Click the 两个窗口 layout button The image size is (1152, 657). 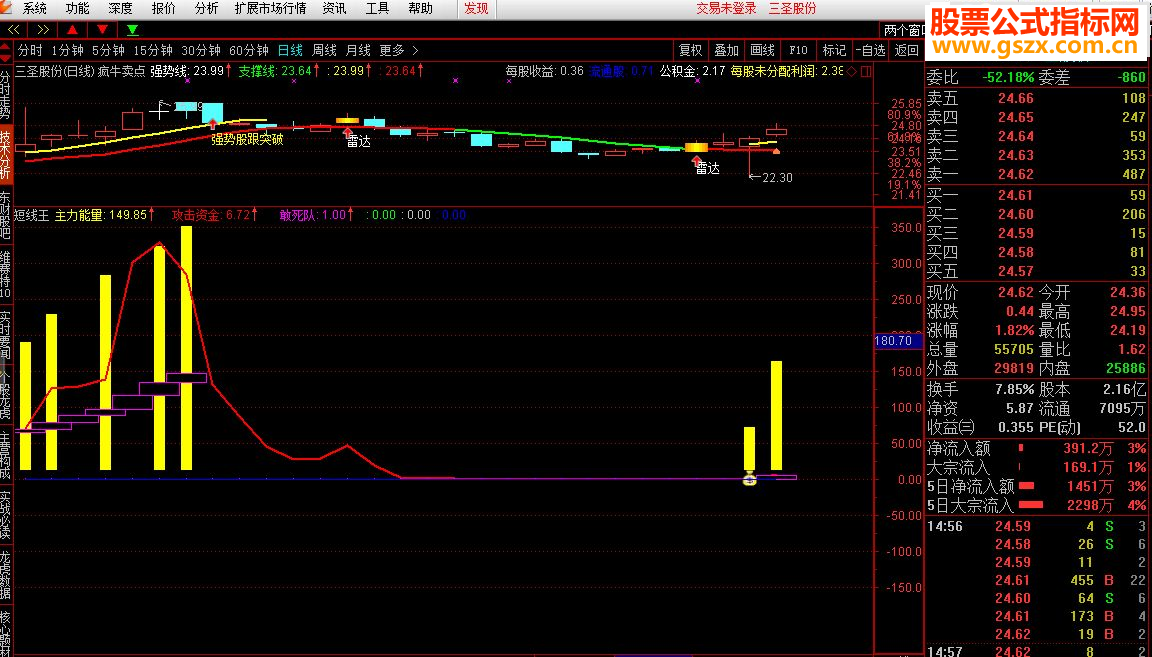tap(903, 31)
